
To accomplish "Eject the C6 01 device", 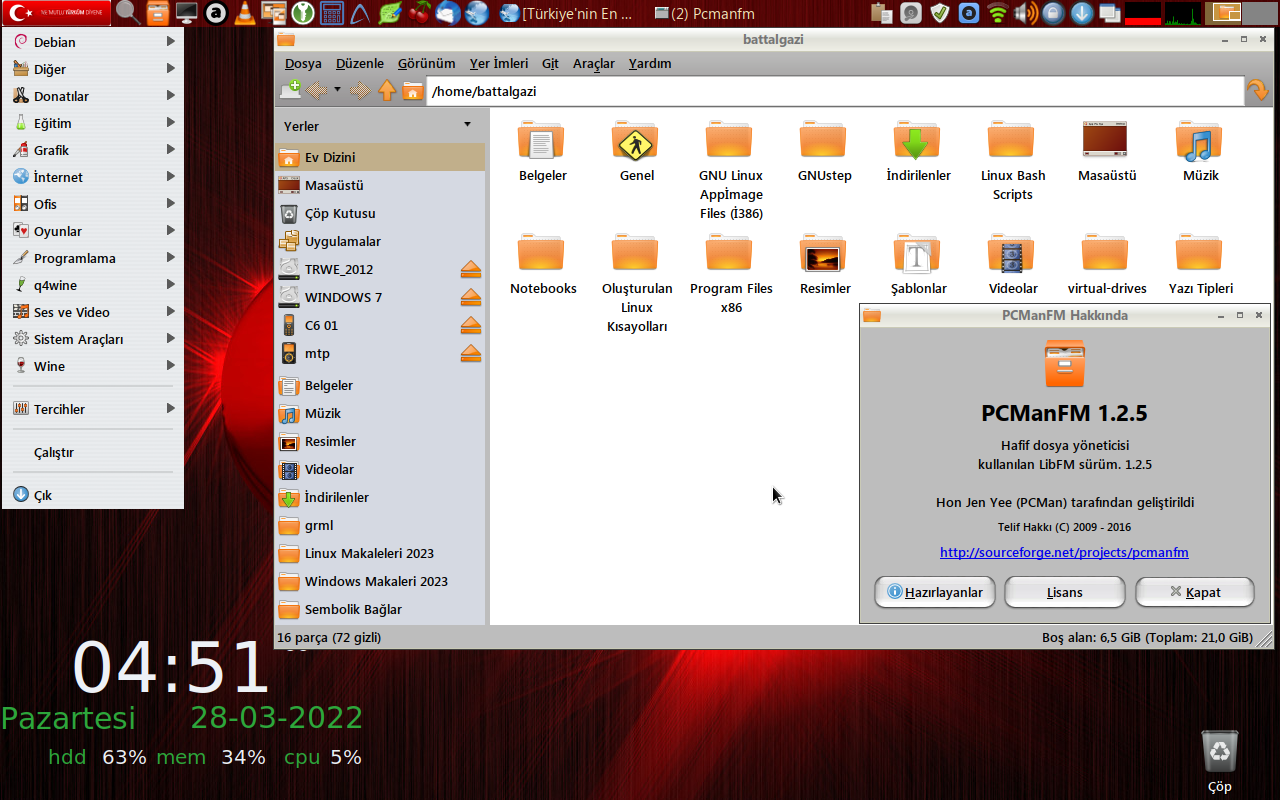I will (x=471, y=325).
